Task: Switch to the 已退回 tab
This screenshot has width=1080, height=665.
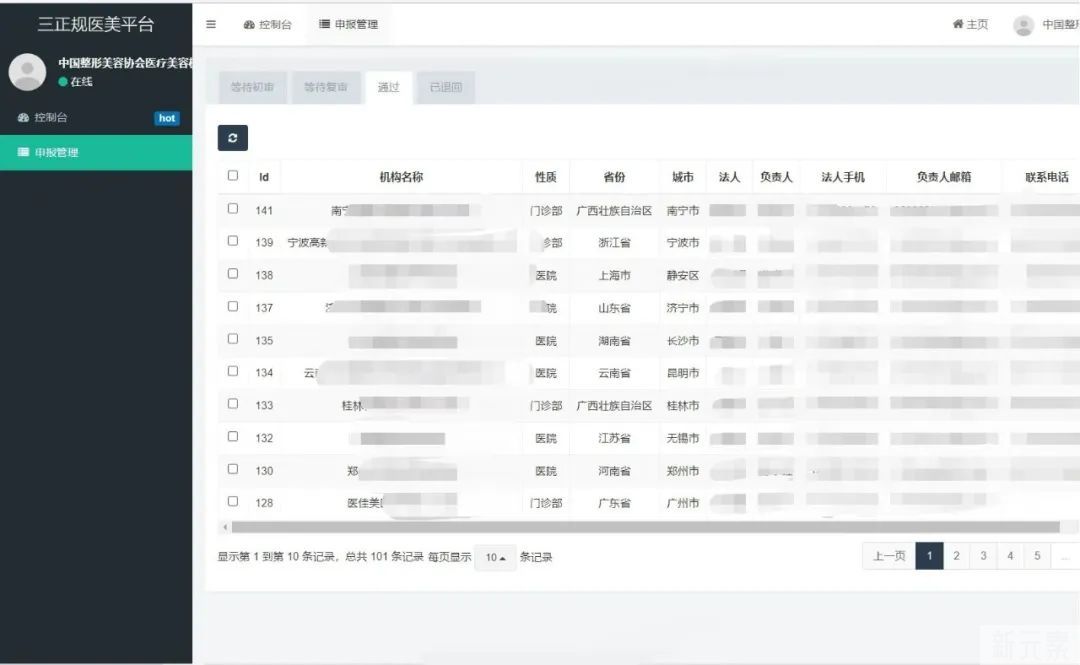Action: 446,88
